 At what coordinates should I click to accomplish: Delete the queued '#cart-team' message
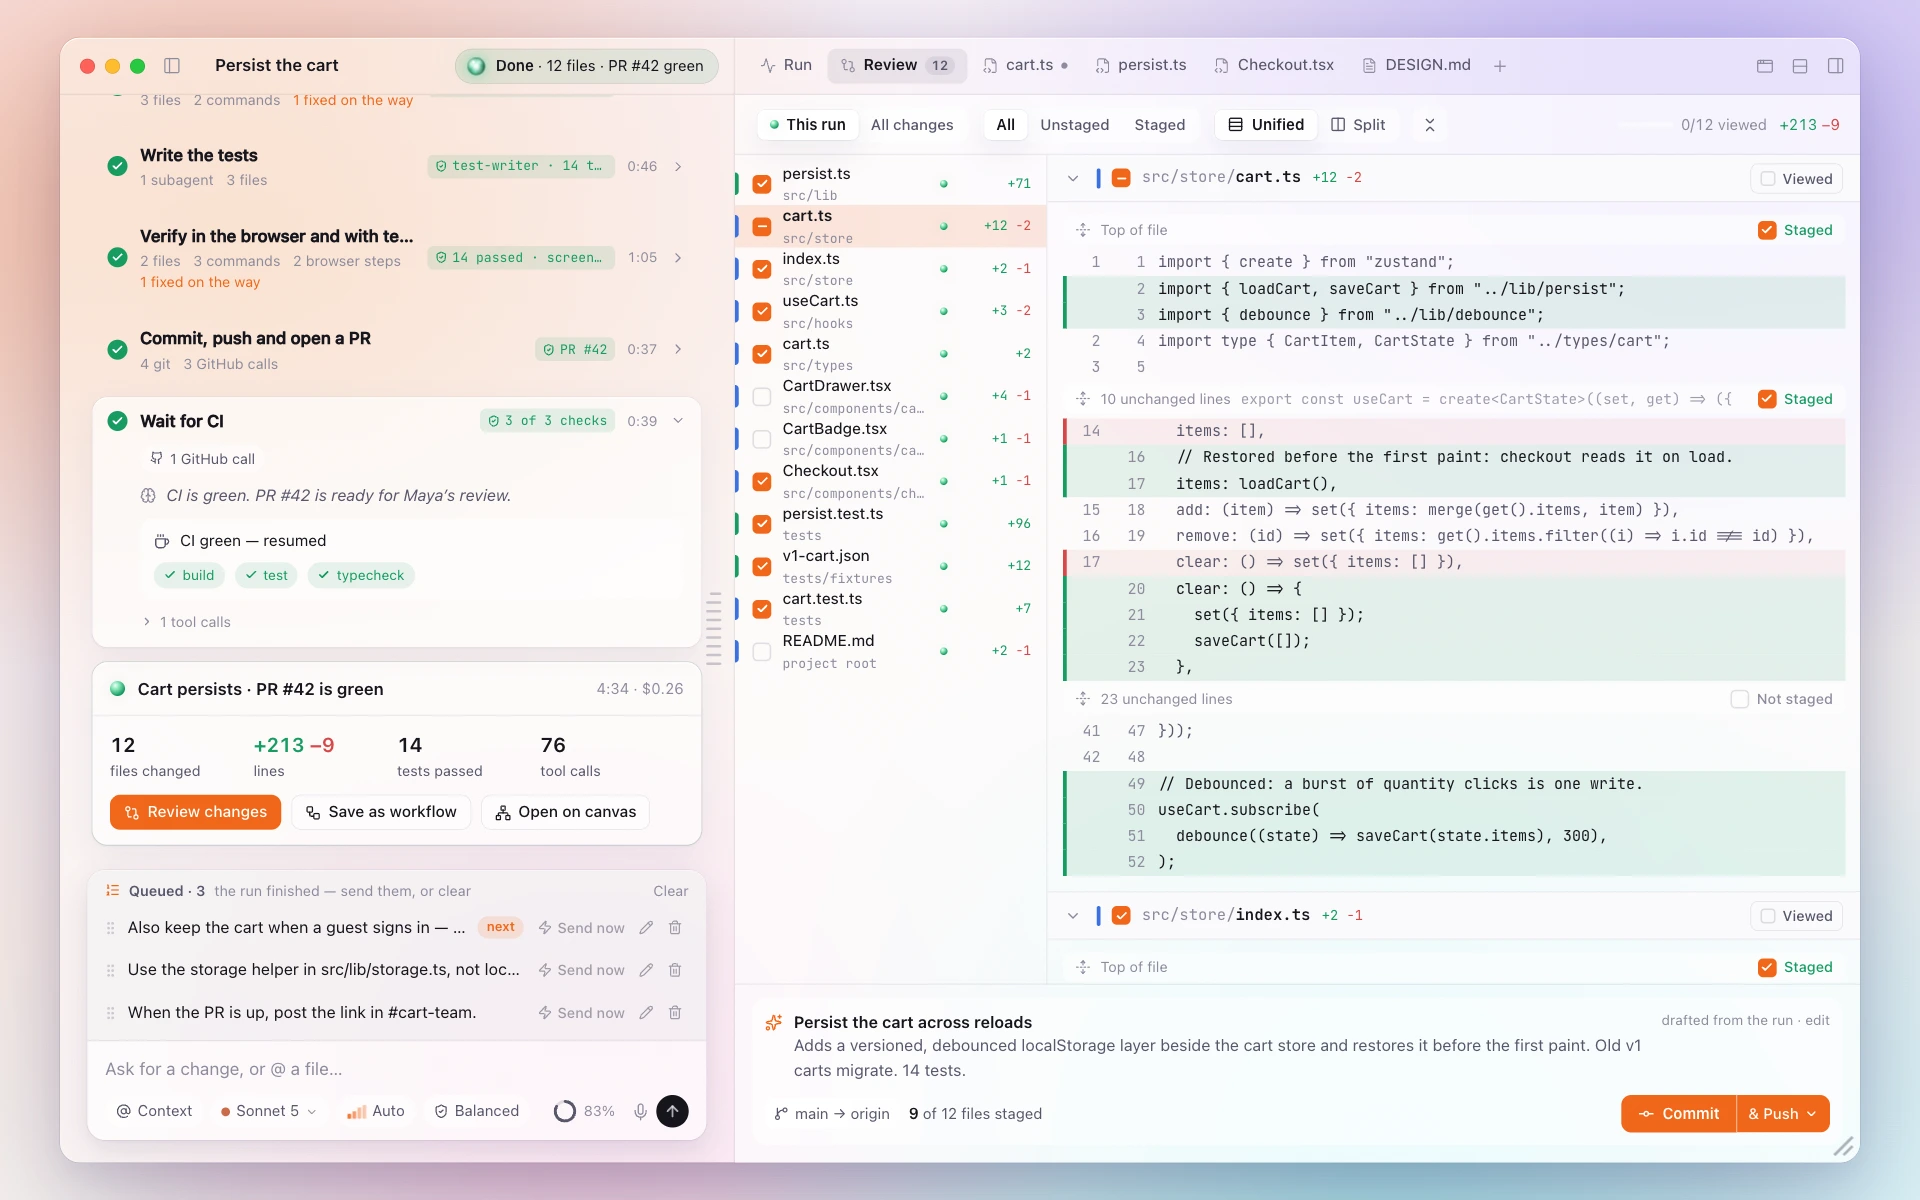675,1013
